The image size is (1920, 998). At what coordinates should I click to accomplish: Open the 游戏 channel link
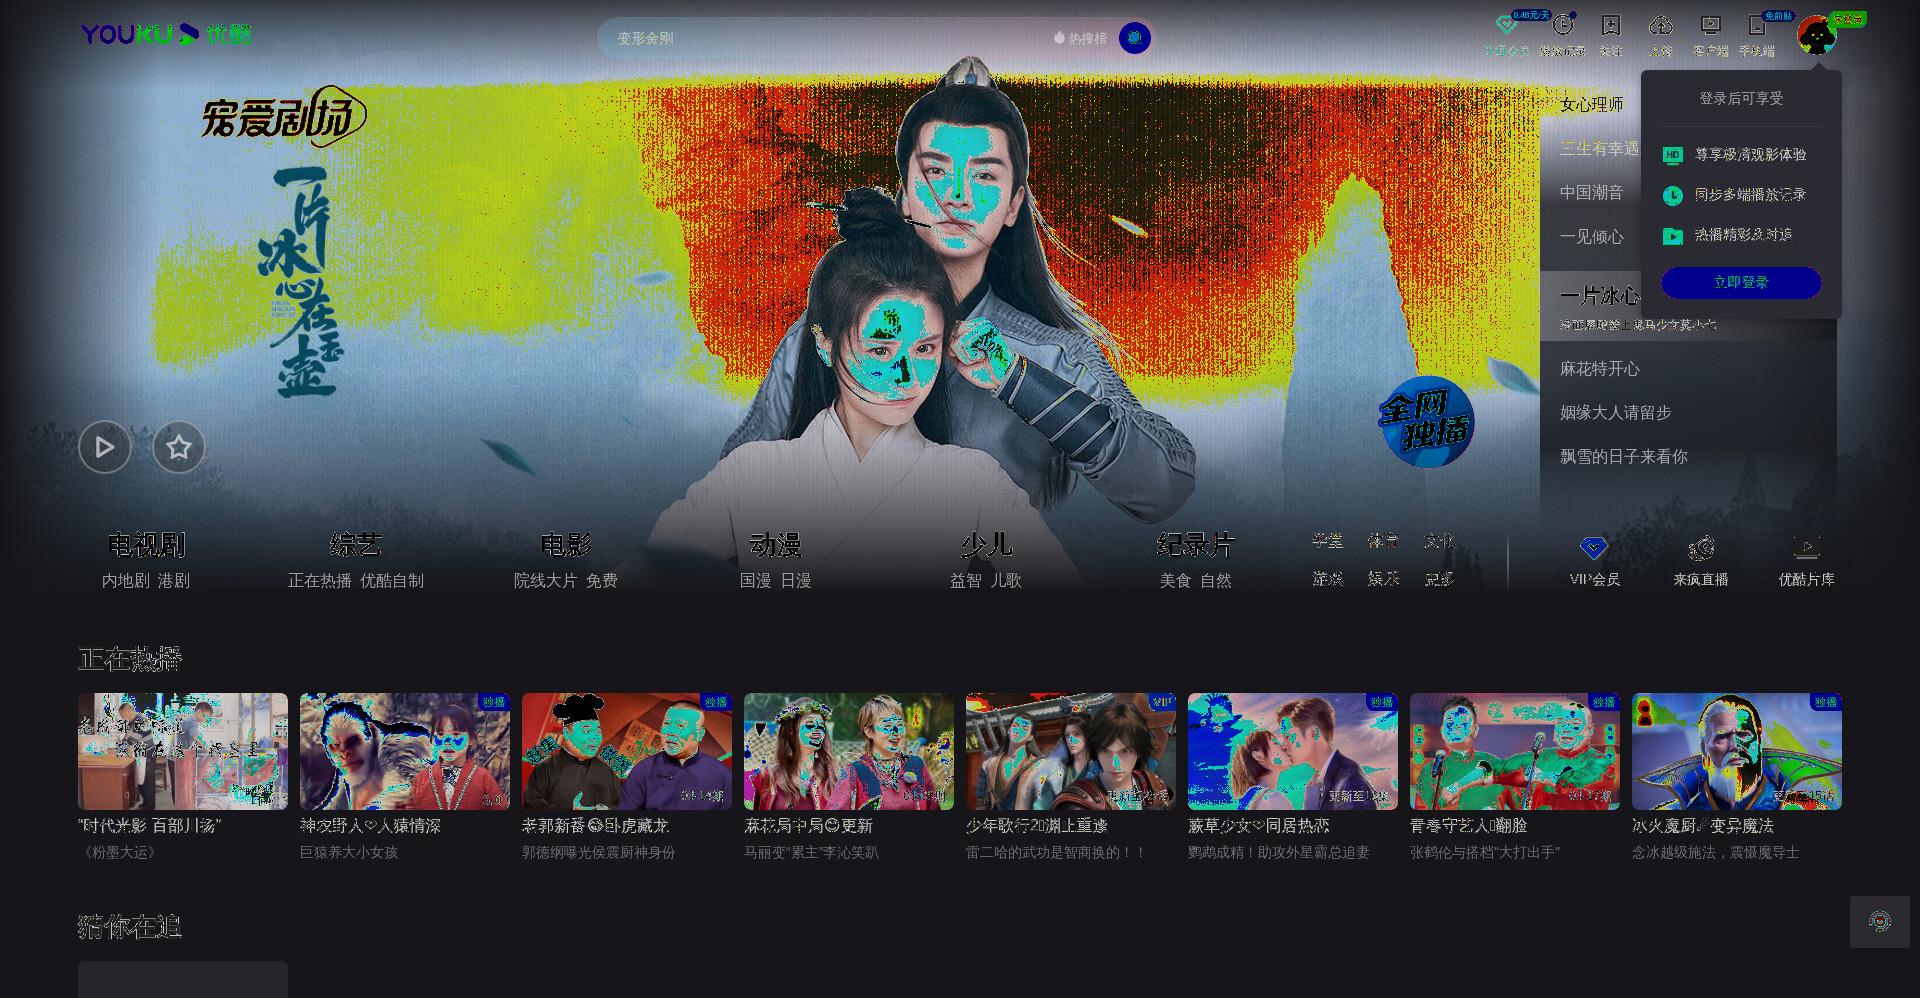1328,578
